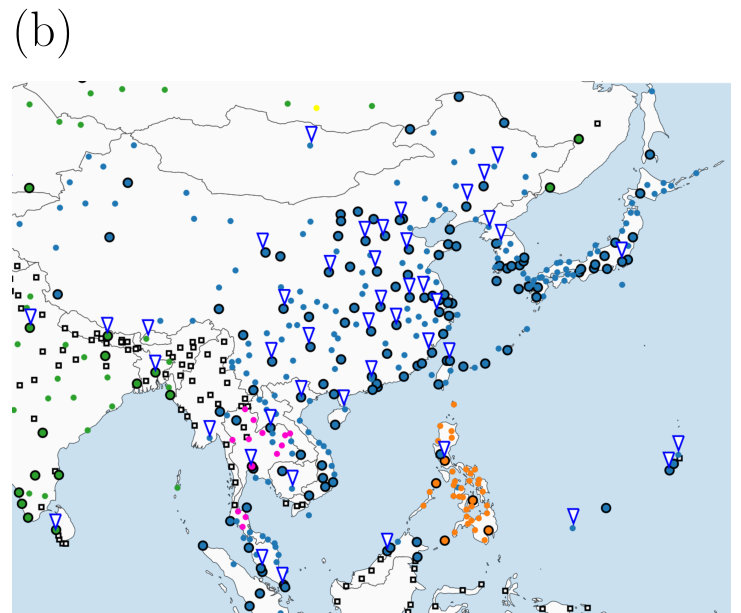
Task: Click the lone square marker in far-east Russia
Action: 597,123
